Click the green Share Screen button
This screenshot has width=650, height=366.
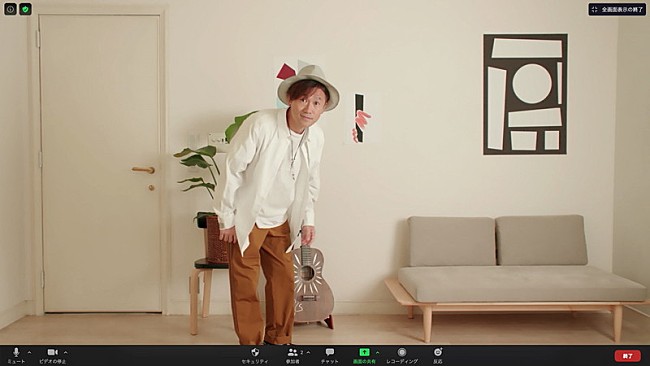coord(364,356)
